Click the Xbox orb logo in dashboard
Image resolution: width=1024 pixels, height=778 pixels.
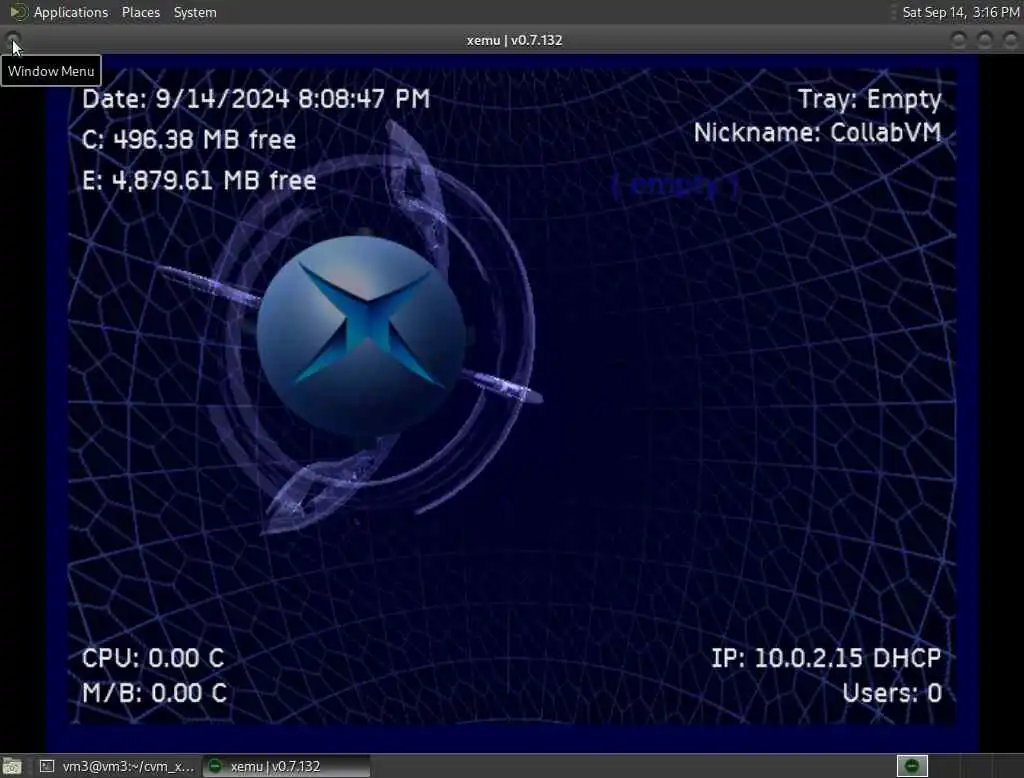[361, 335]
